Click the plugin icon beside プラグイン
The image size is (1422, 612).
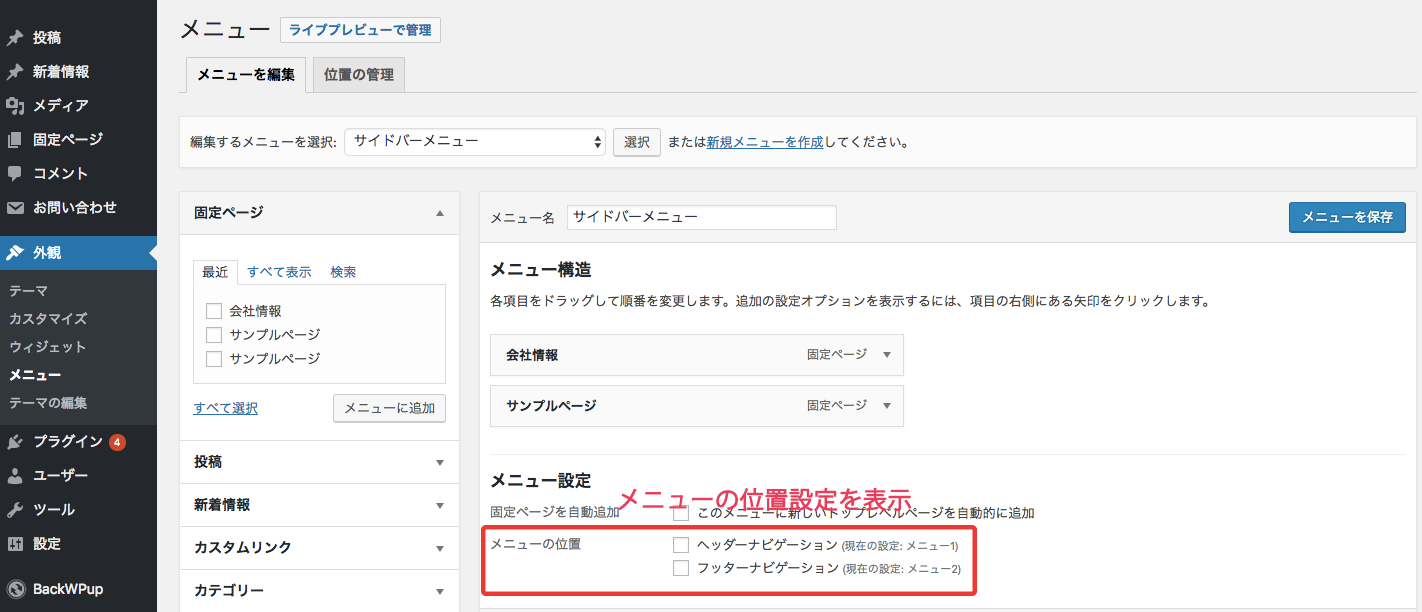[x=15, y=442]
